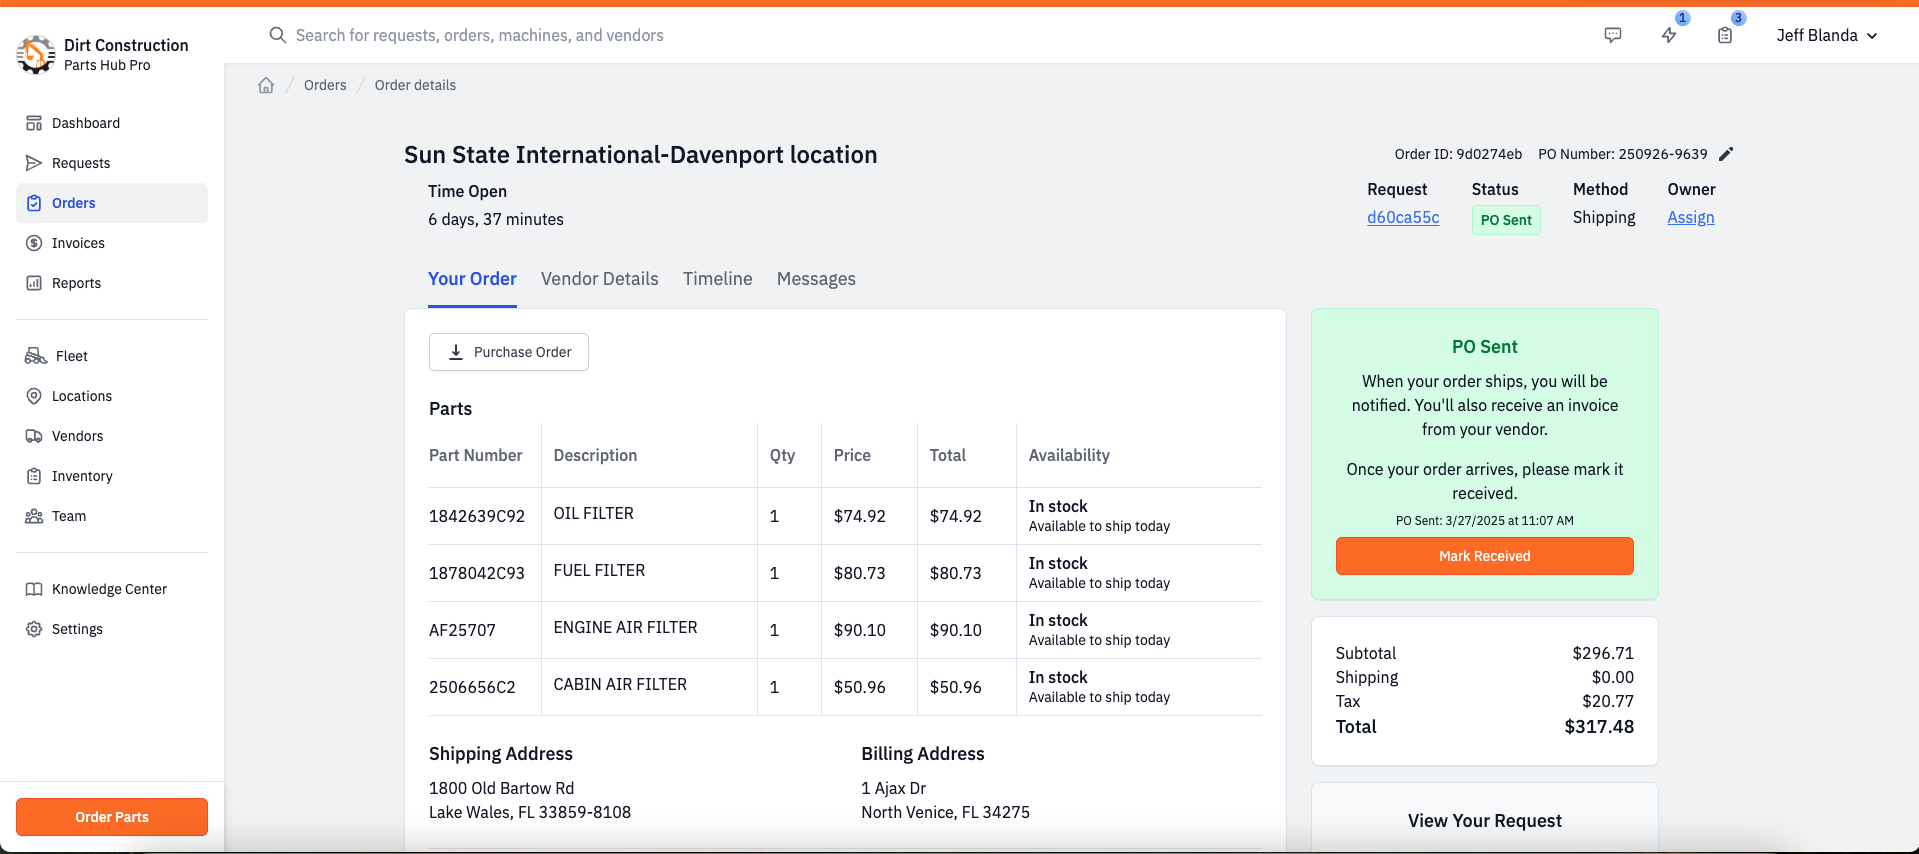The image size is (1919, 854).
Task: Open the Invoices sidebar item
Action: pyautogui.click(x=78, y=243)
